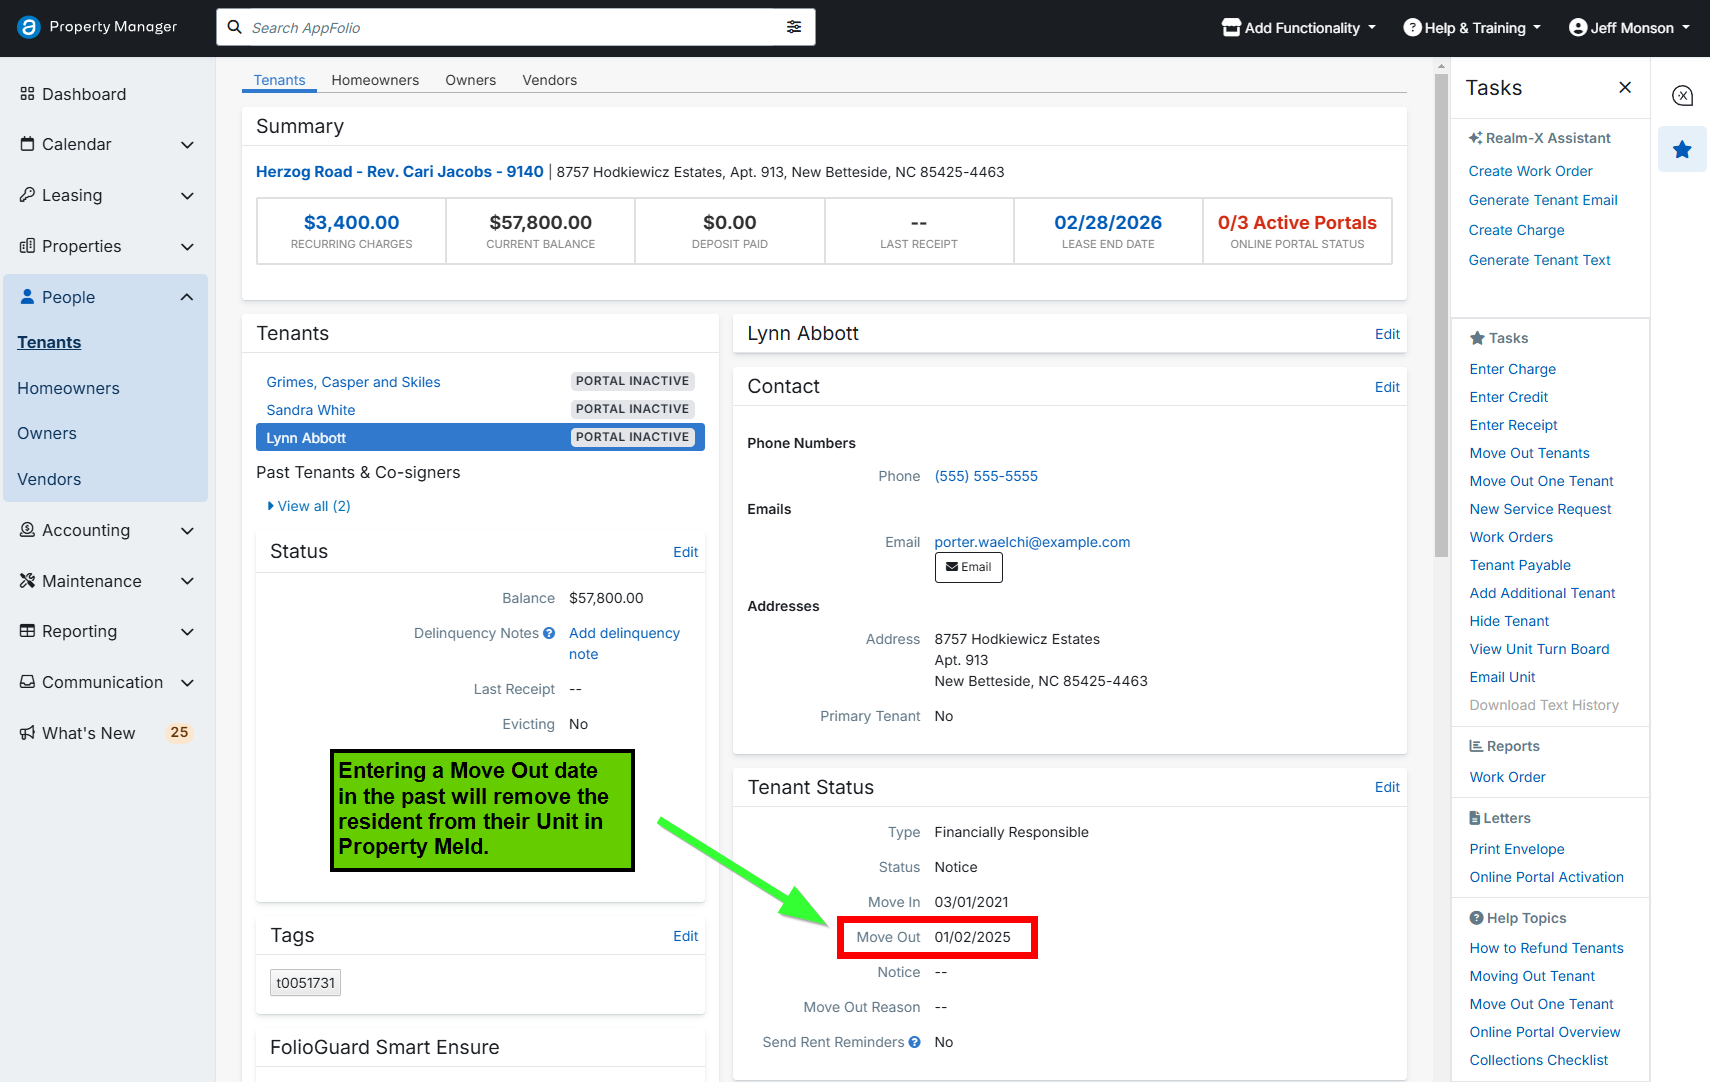The width and height of the screenshot is (1710, 1082).
Task: Click the Move Out Tenants task link
Action: coord(1529,453)
